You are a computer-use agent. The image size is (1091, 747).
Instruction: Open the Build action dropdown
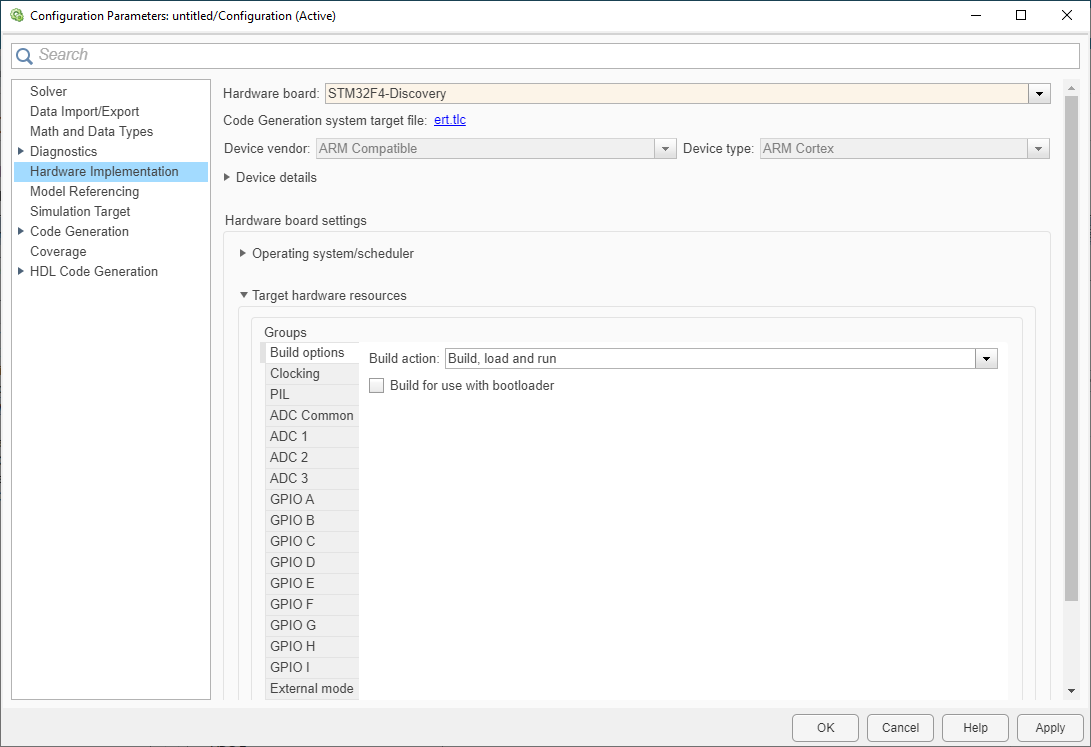pyautogui.click(x=987, y=359)
